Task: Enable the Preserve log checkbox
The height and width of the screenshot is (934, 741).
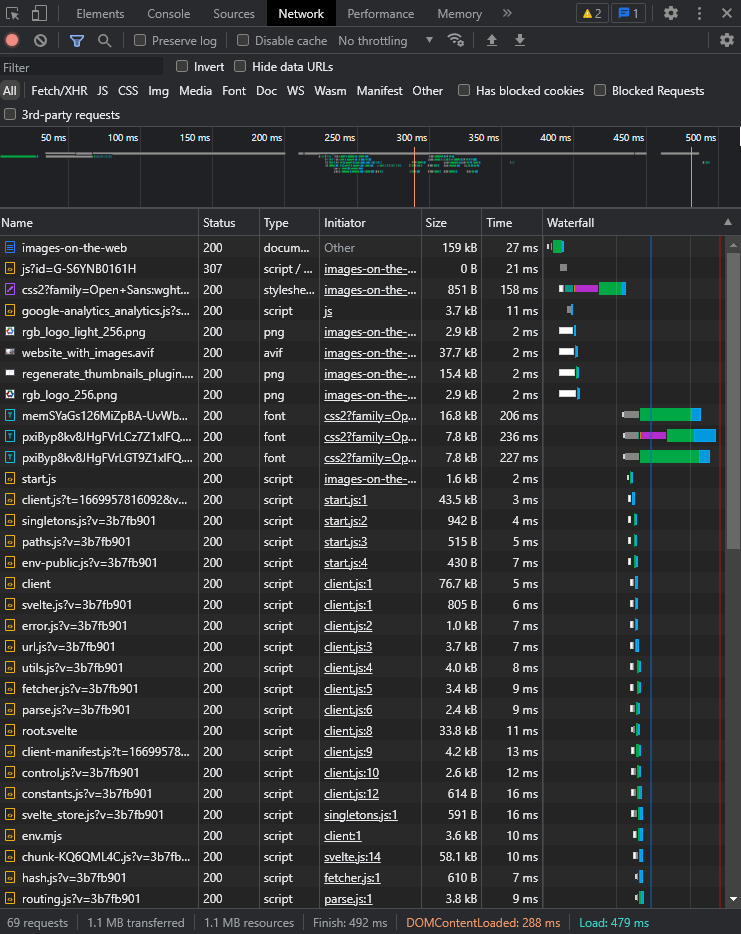Action: click(140, 41)
